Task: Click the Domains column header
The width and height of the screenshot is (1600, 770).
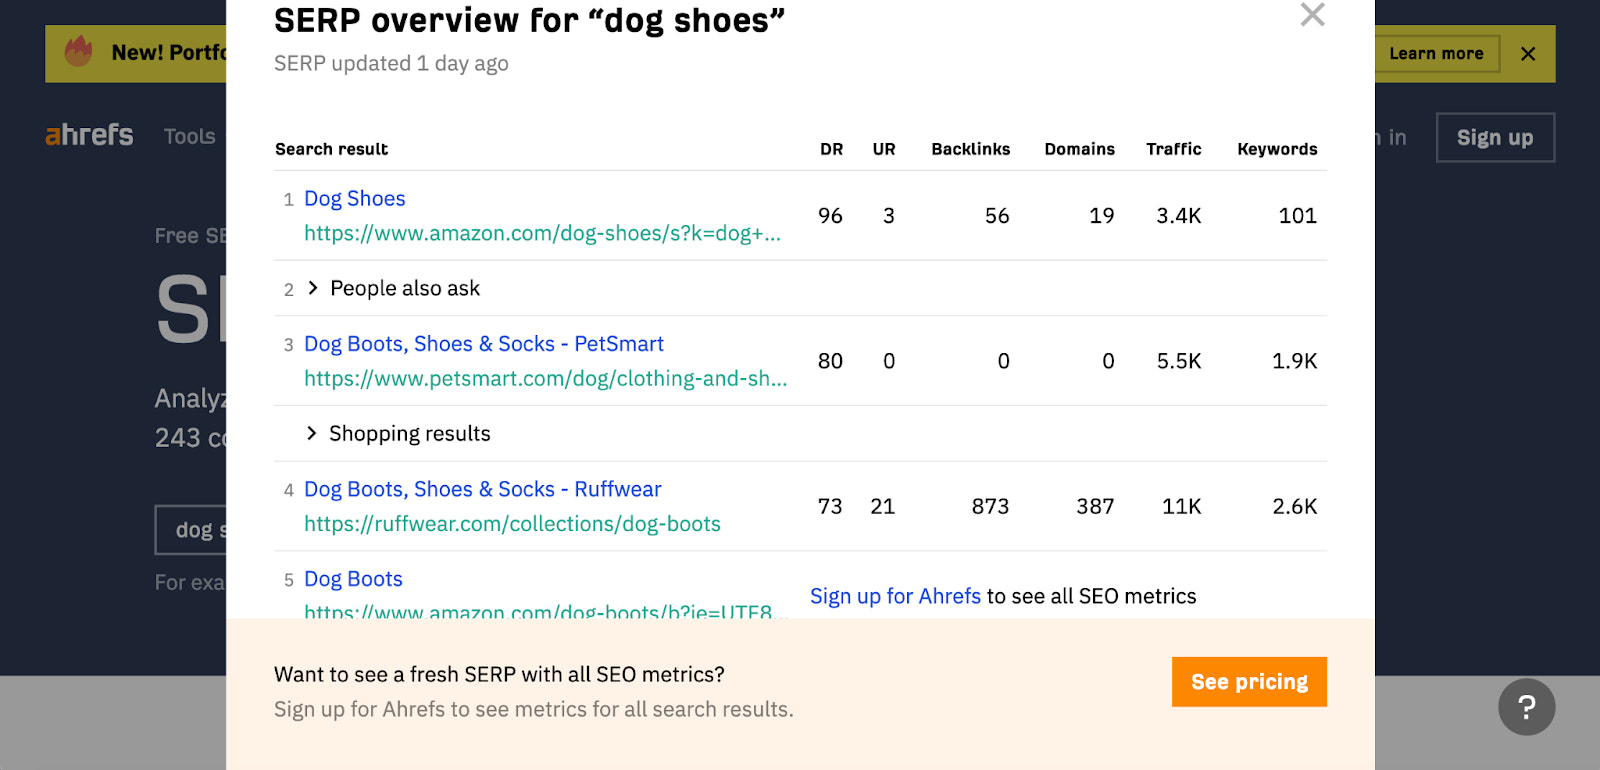Action: coord(1079,149)
